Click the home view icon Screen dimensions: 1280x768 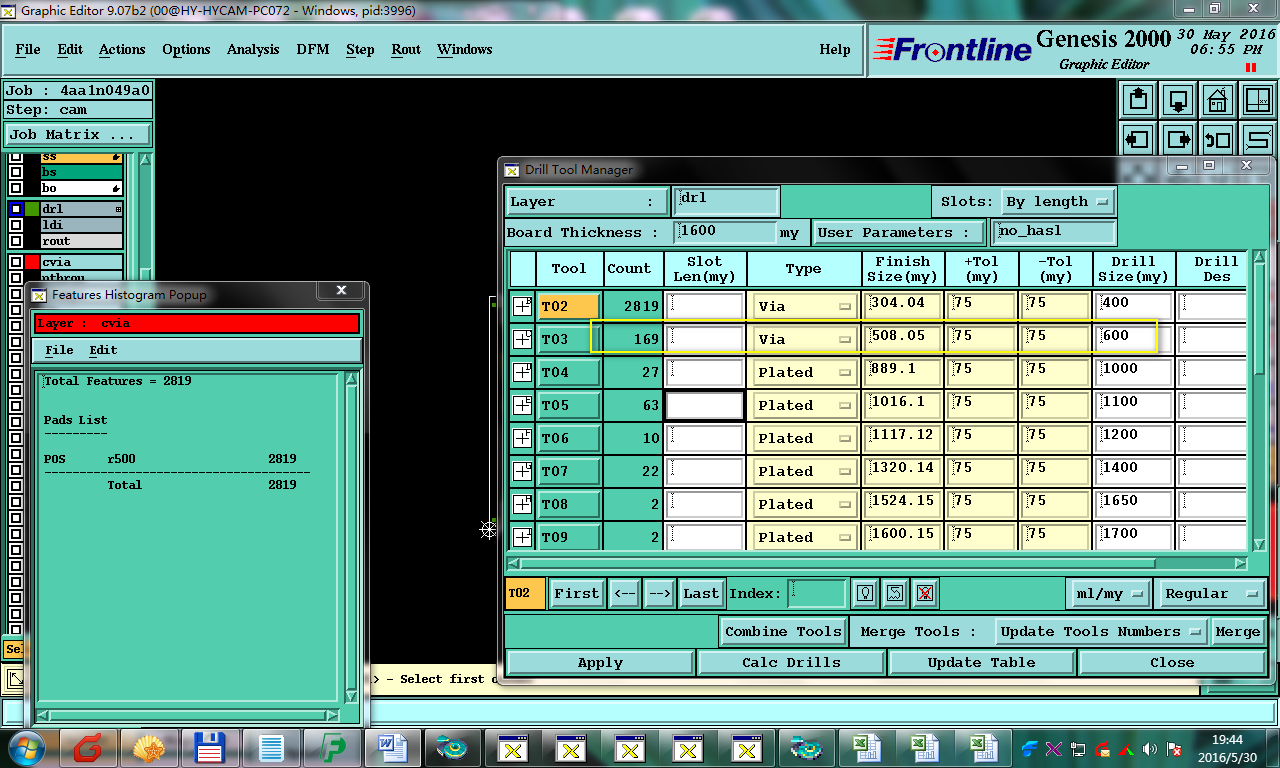pos(1217,100)
